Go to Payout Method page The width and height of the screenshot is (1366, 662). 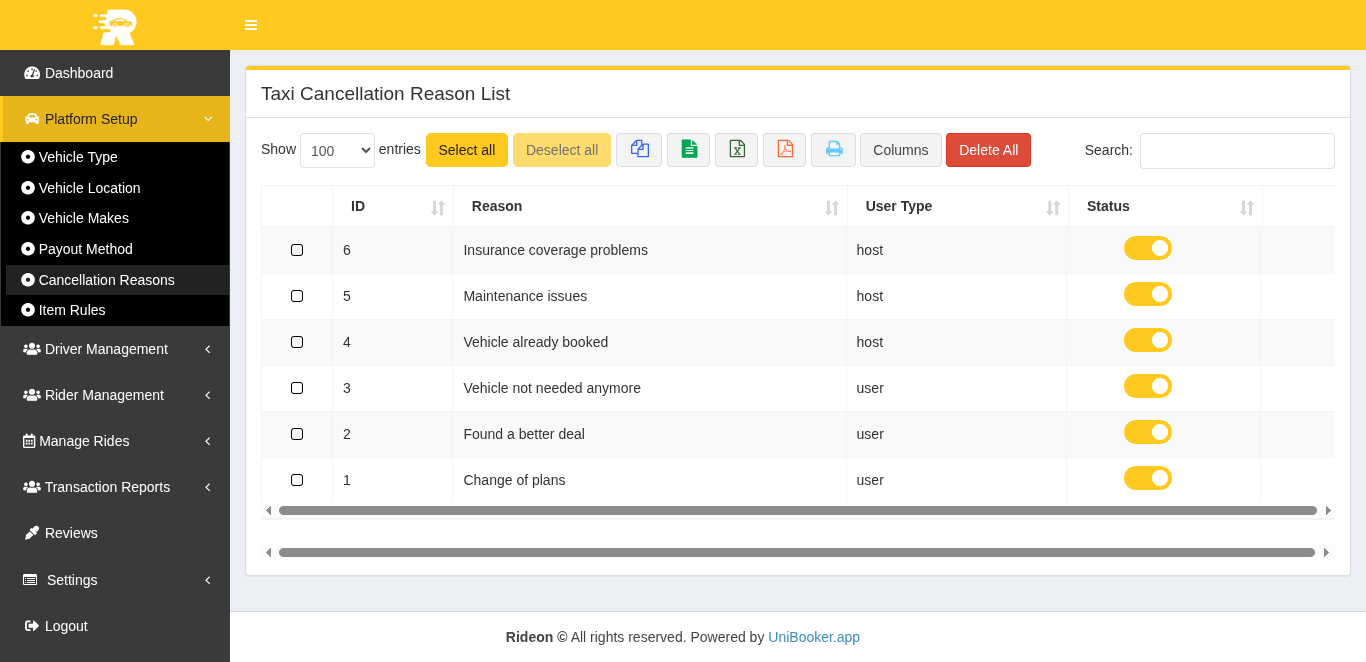85,249
